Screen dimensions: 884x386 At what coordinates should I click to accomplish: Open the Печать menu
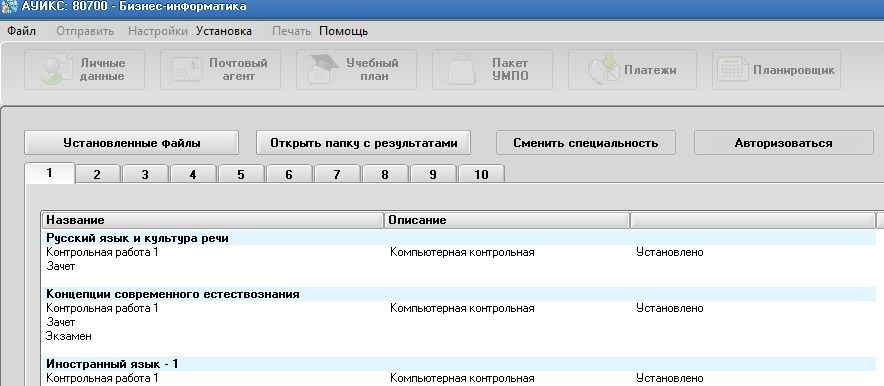coord(291,31)
